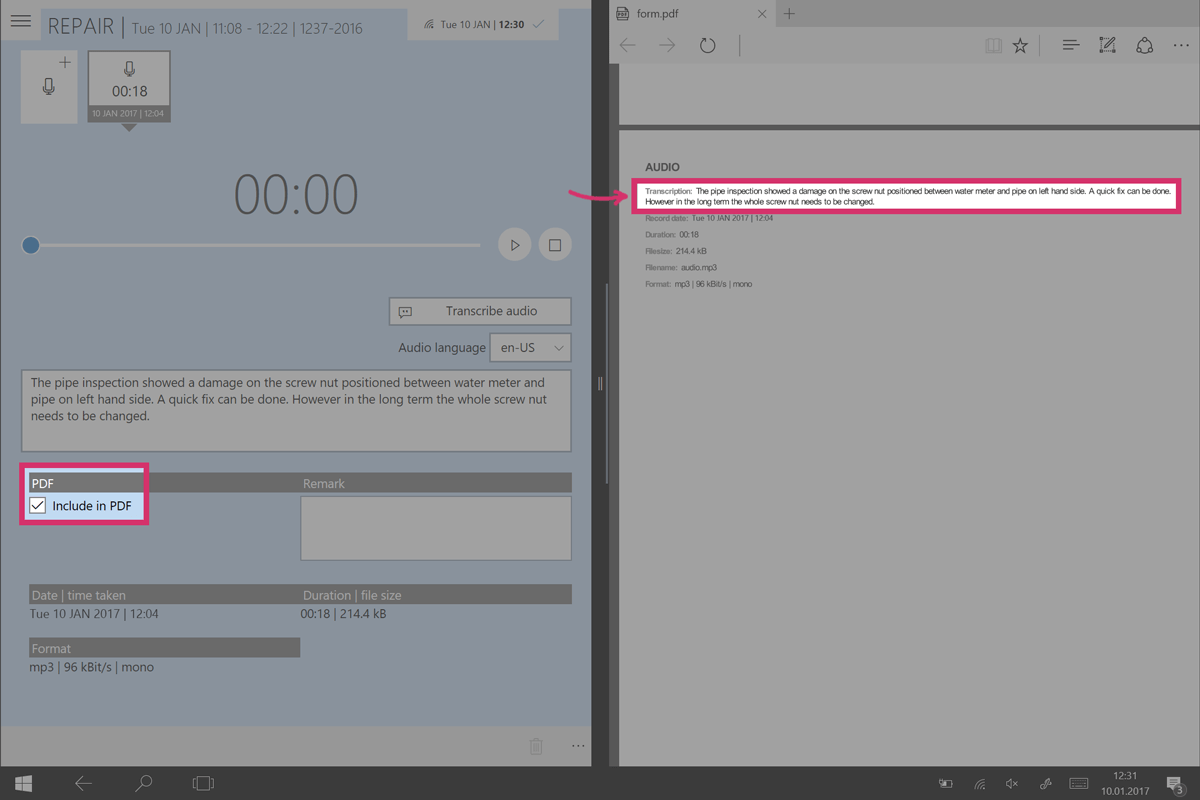Select the 00:18 audio recording thumbnail

pos(129,85)
